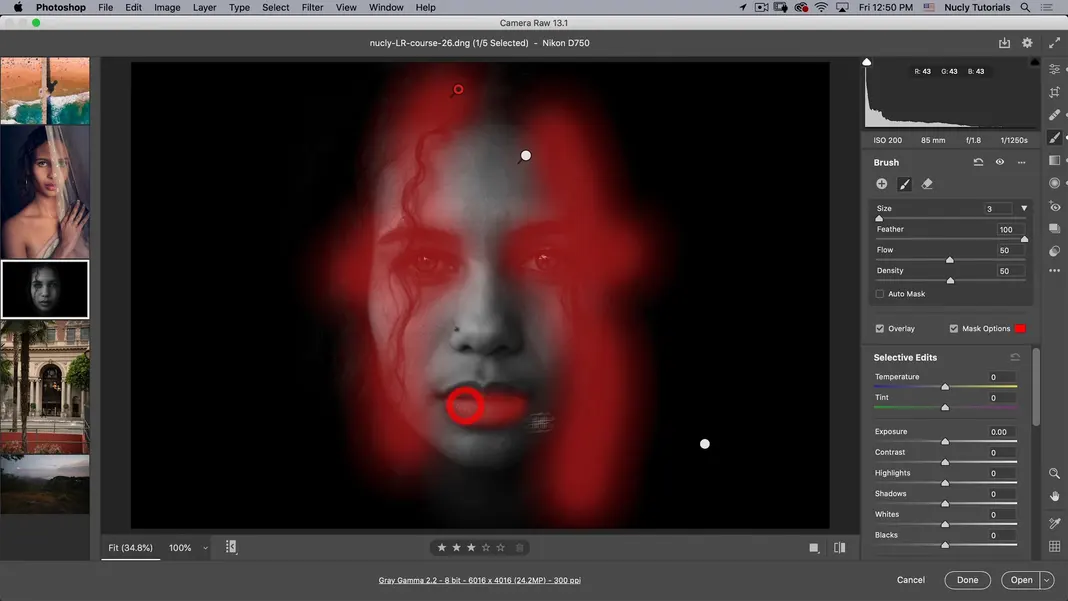
Task: Open Brush panel more options ellipsis
Action: point(1022,162)
